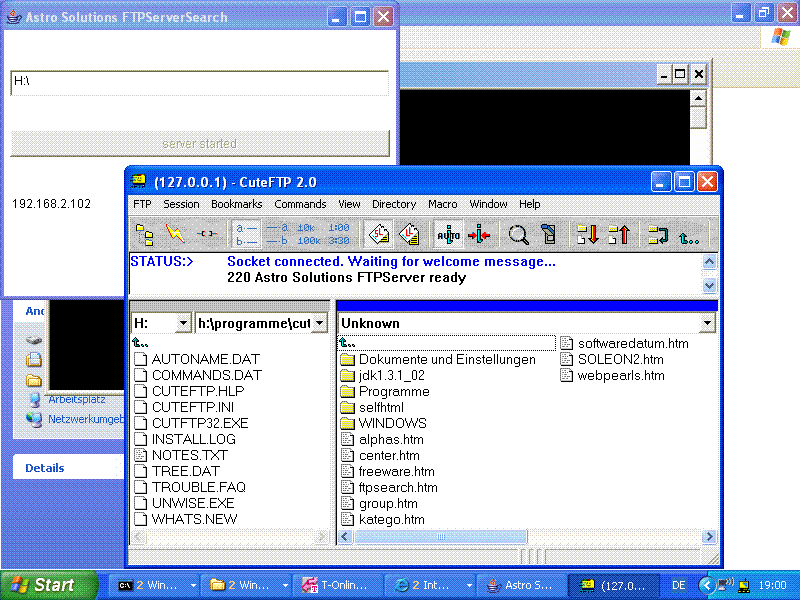Click the magnifier Find icon
This screenshot has width=800, height=600.
(x=518, y=234)
